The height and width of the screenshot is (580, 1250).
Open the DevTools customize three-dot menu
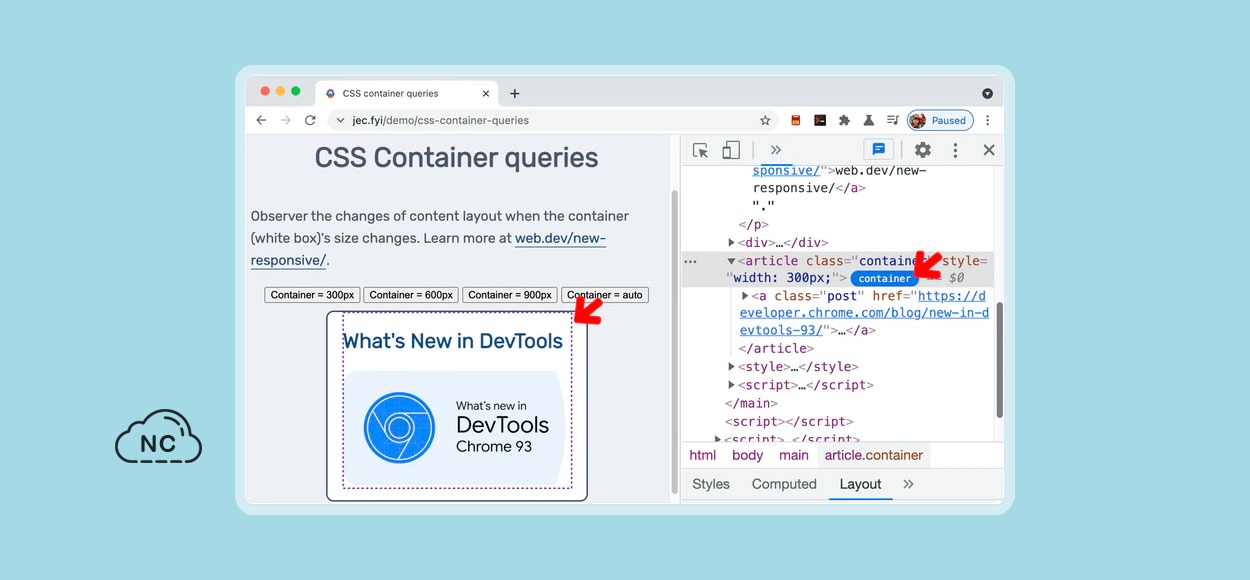[x=955, y=150]
